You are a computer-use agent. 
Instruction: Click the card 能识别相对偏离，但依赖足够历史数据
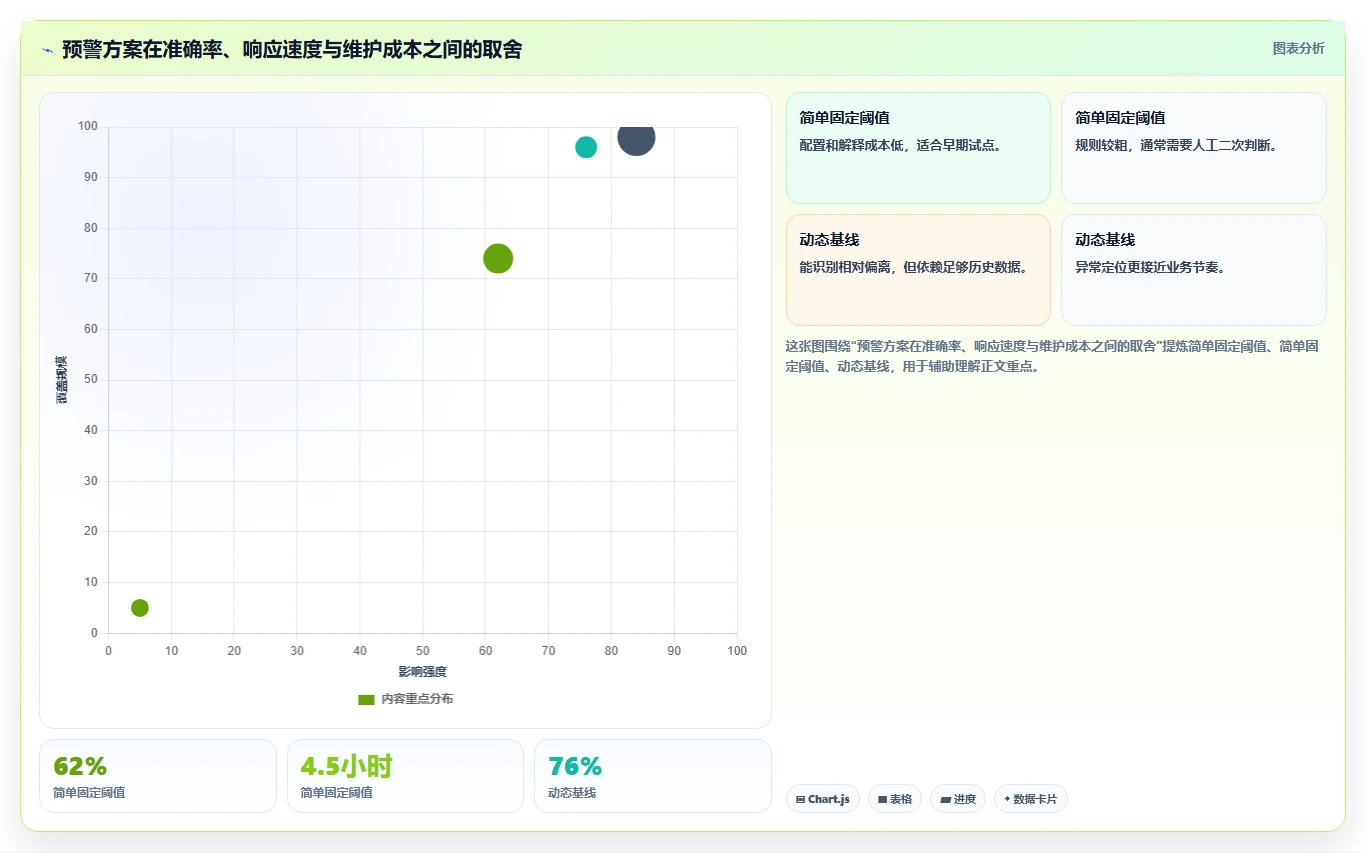point(918,270)
